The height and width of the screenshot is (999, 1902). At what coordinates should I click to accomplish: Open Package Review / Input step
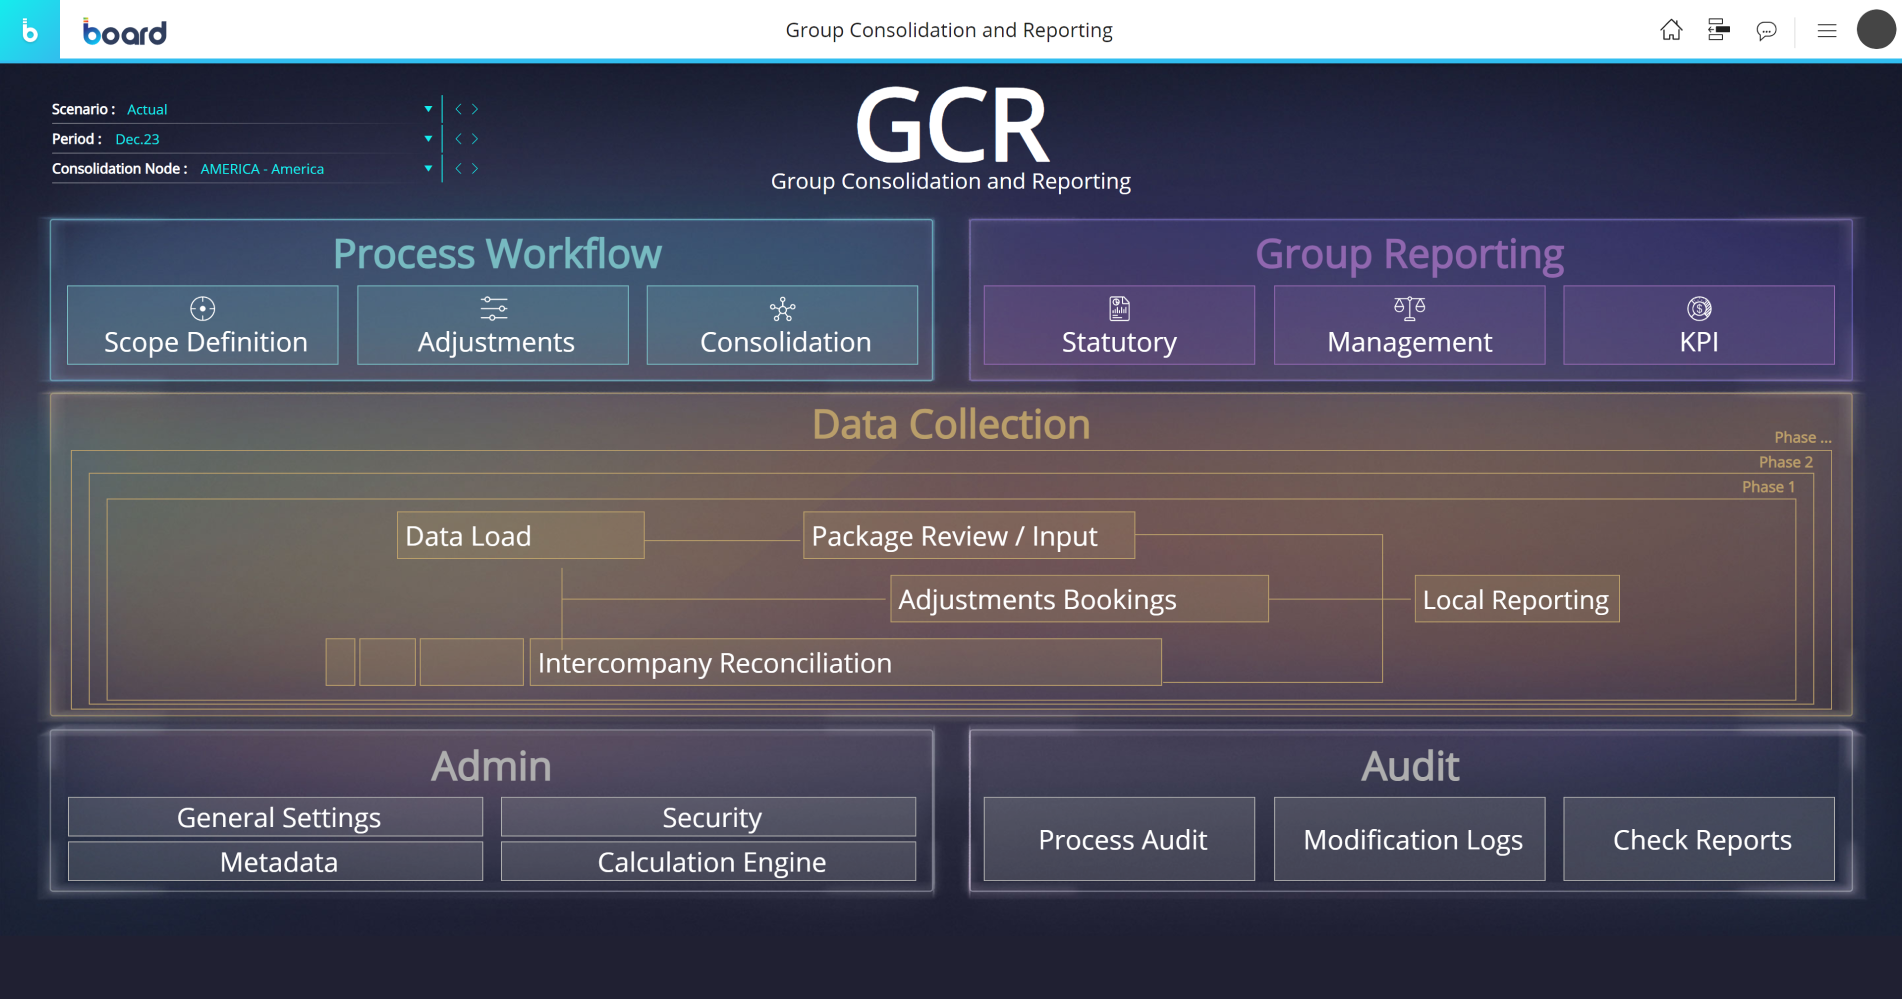[969, 536]
